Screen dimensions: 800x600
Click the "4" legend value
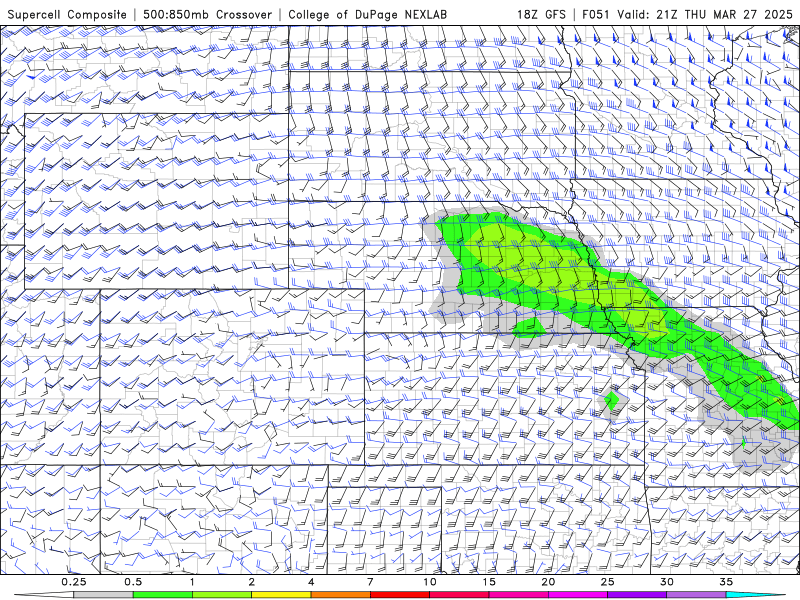311,582
